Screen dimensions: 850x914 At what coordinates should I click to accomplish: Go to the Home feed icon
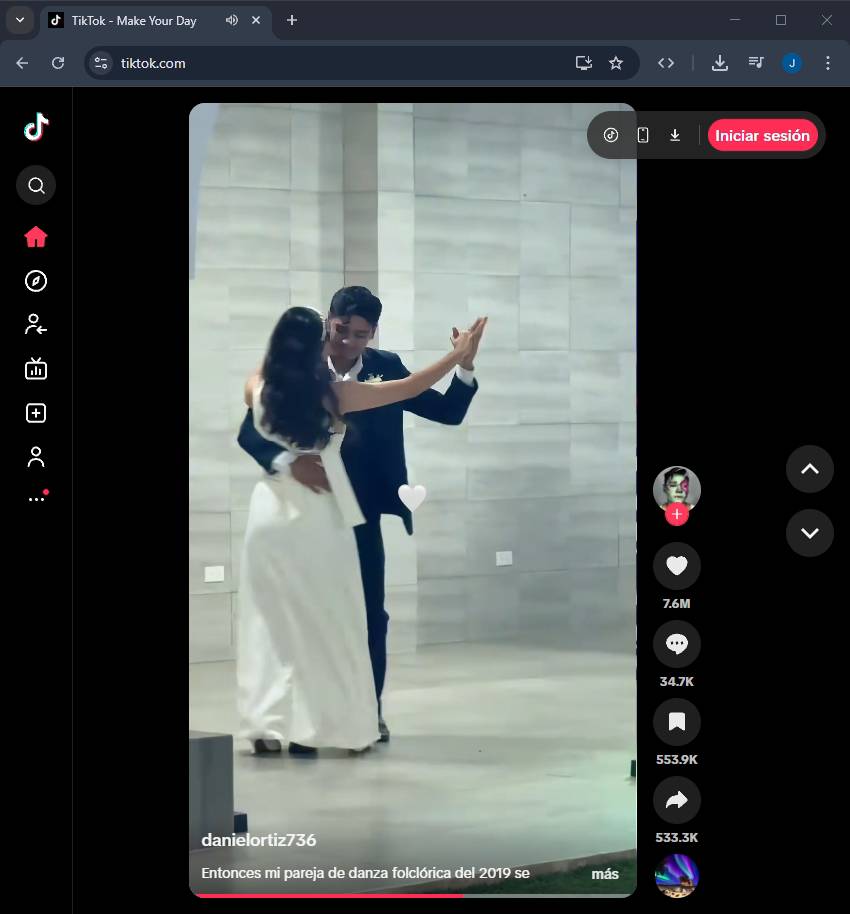click(x=36, y=237)
